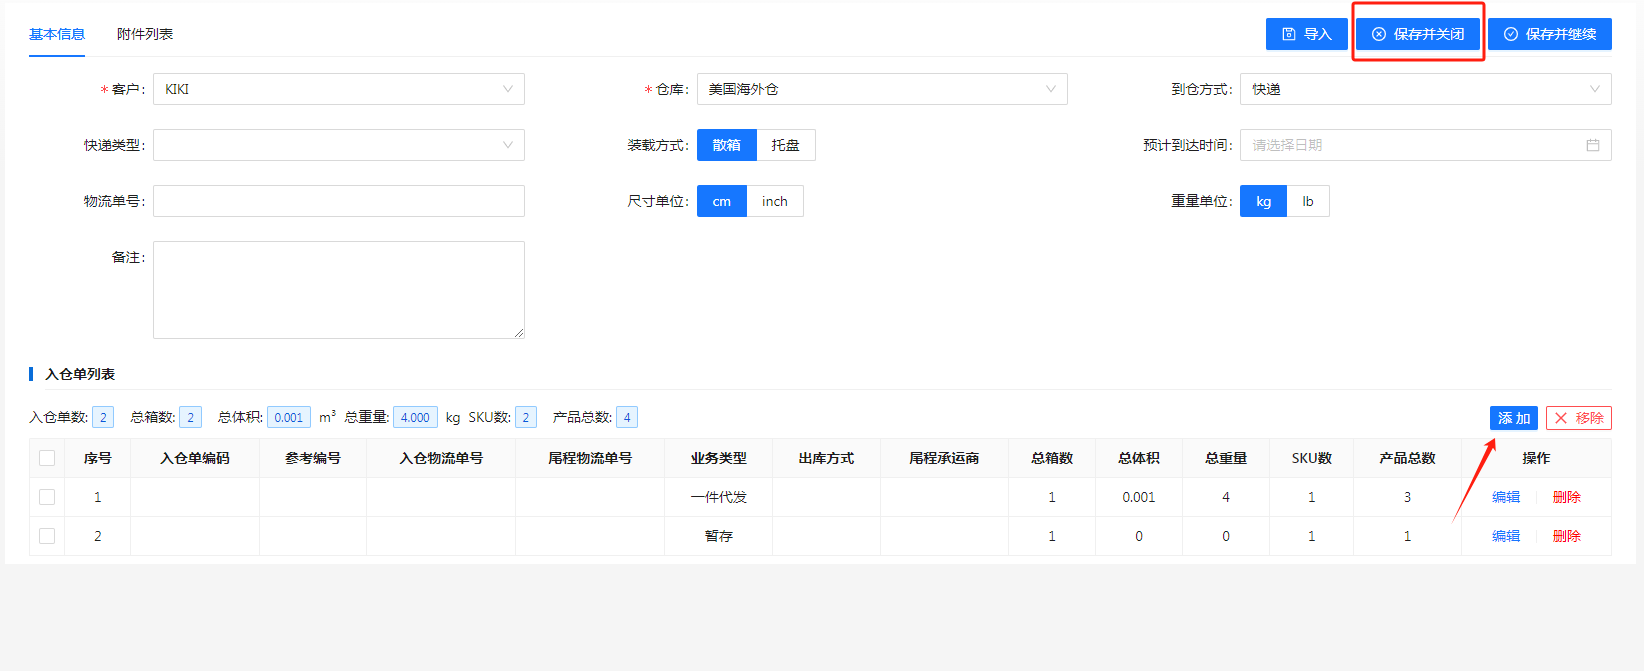Screen dimensions: 1644x671
Task: Click the 入仓单列表 section heading
Action: (x=80, y=374)
